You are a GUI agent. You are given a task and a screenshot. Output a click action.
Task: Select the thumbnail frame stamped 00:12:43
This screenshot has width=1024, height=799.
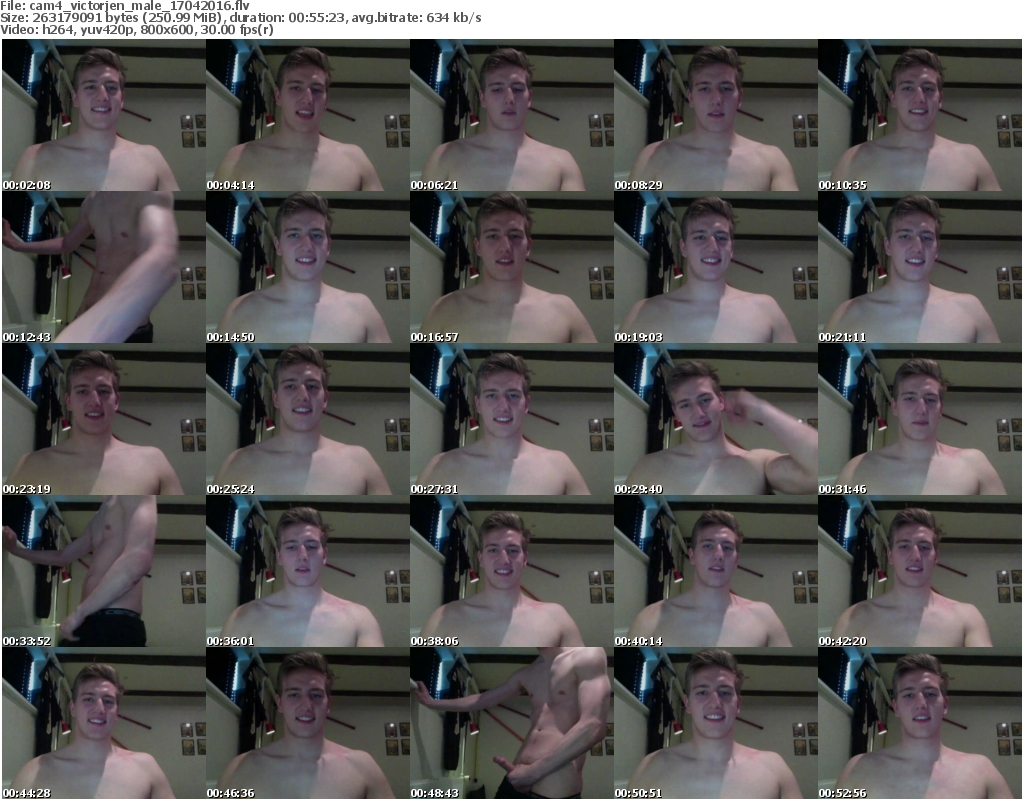click(104, 267)
